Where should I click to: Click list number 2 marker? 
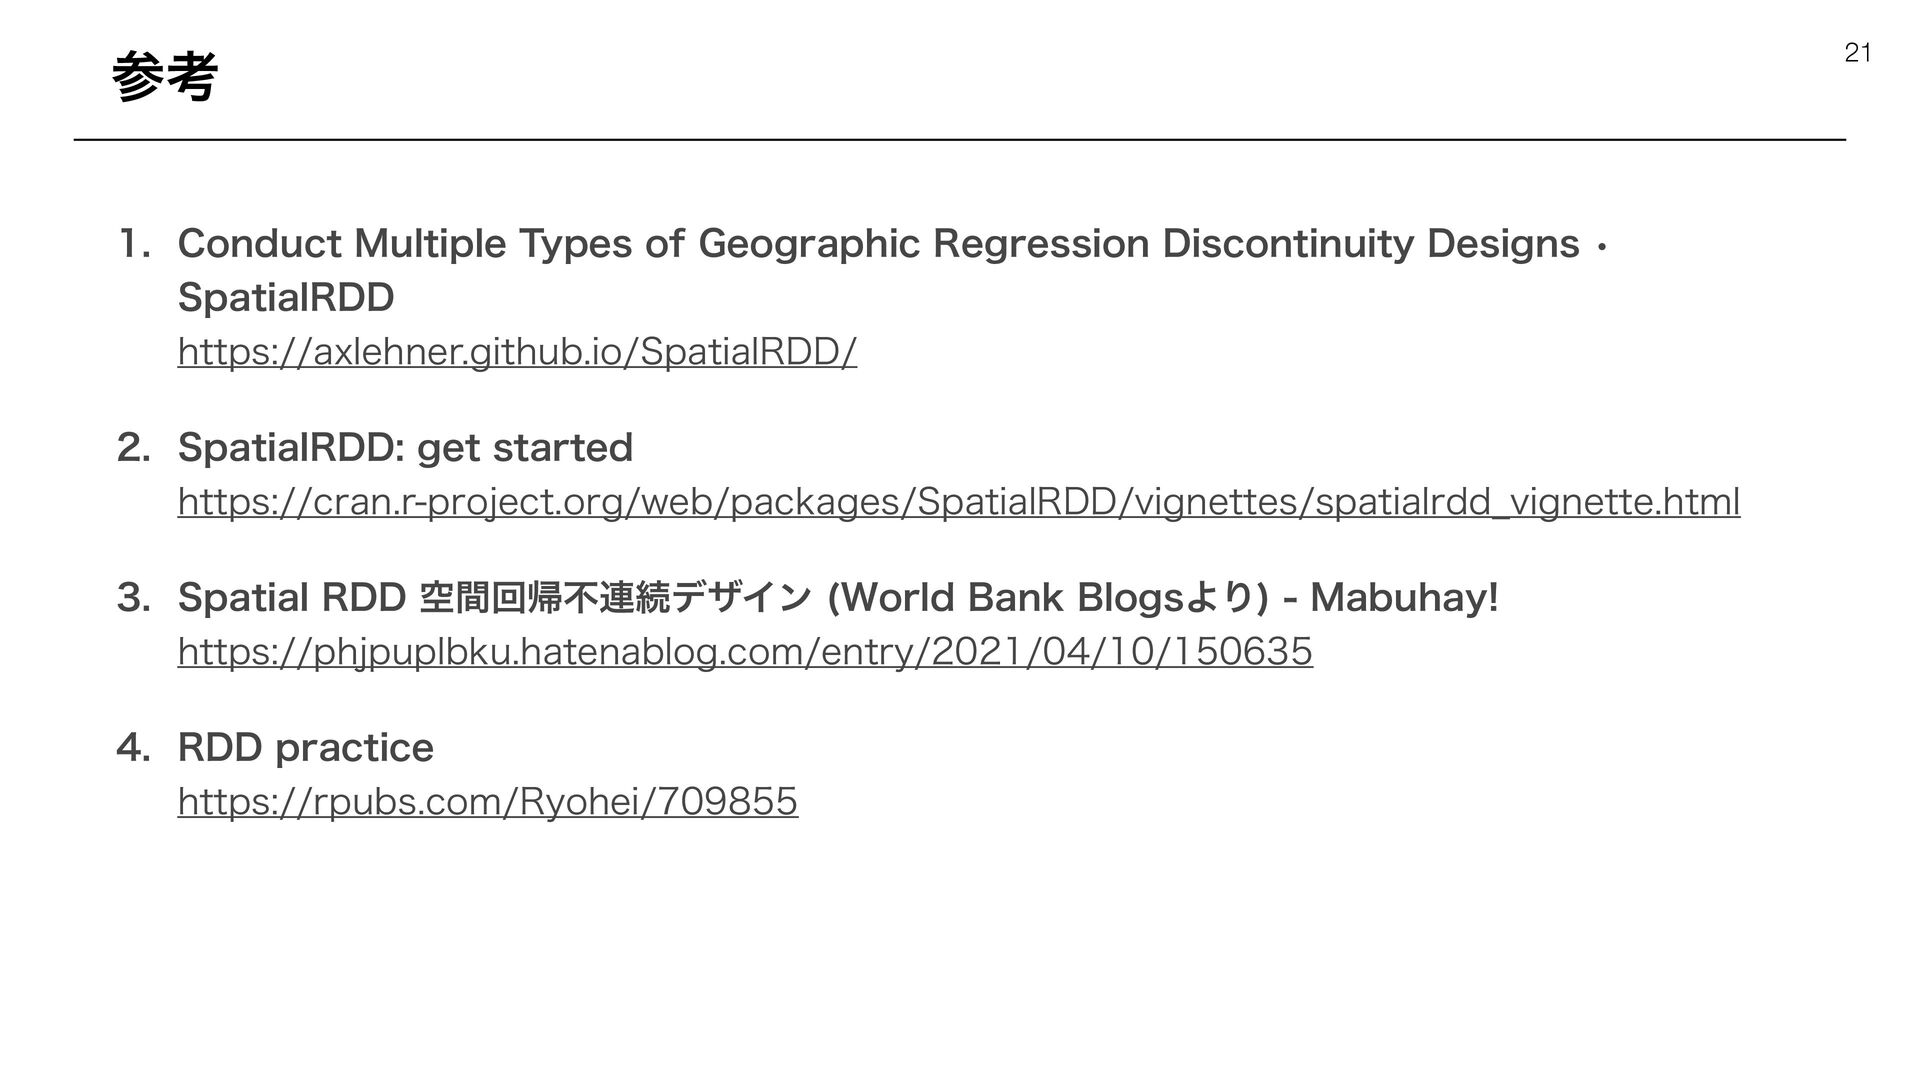[x=133, y=447]
